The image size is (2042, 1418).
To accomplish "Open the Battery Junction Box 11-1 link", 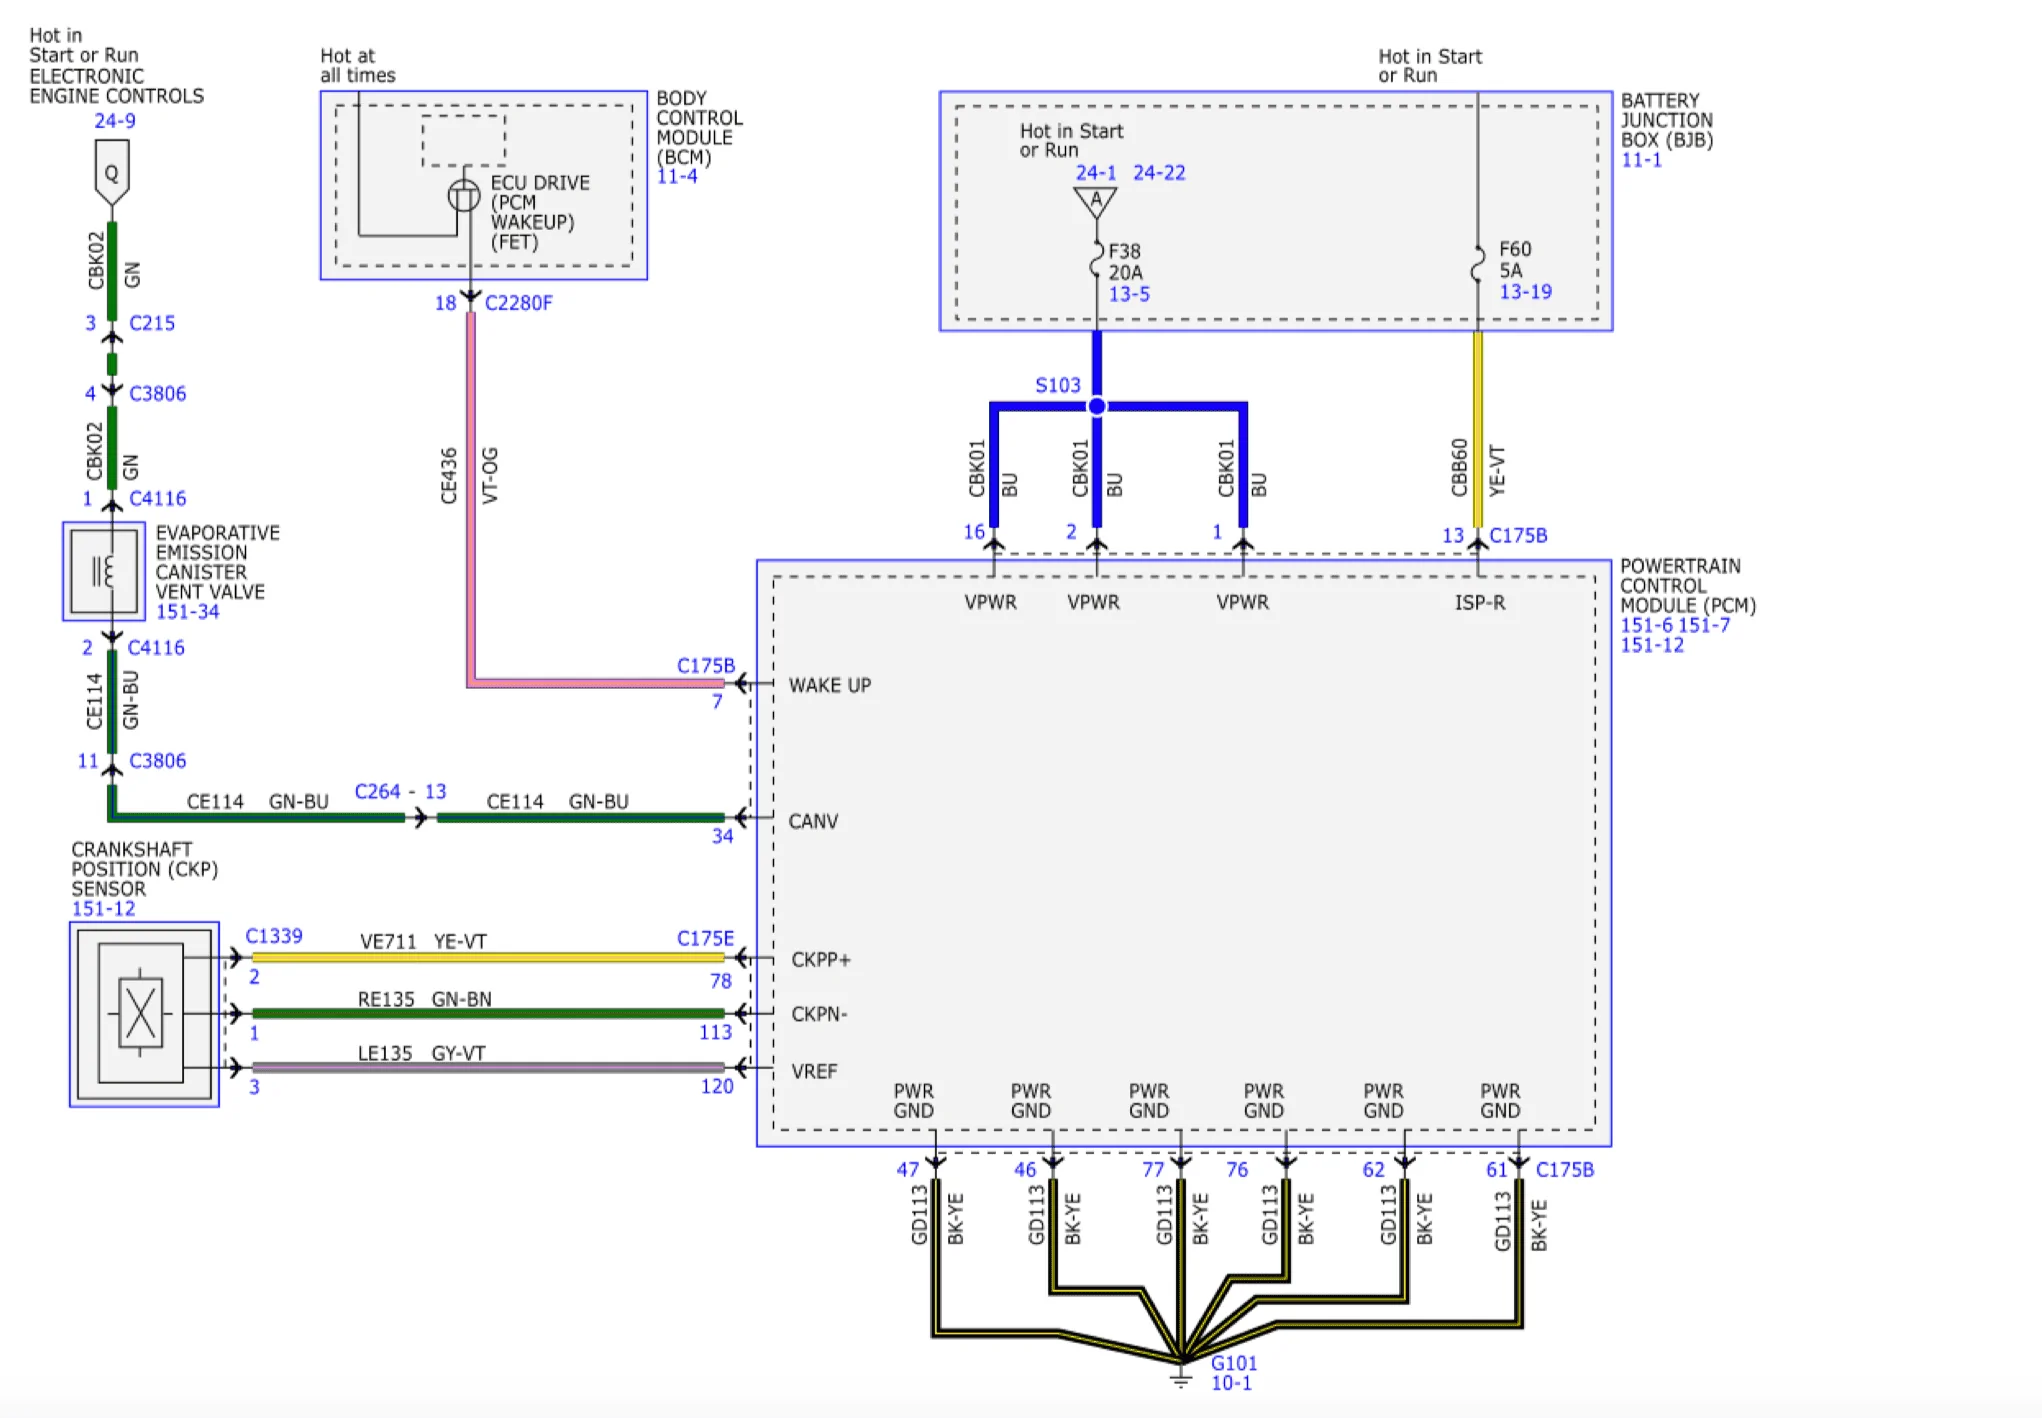I will click(1641, 160).
